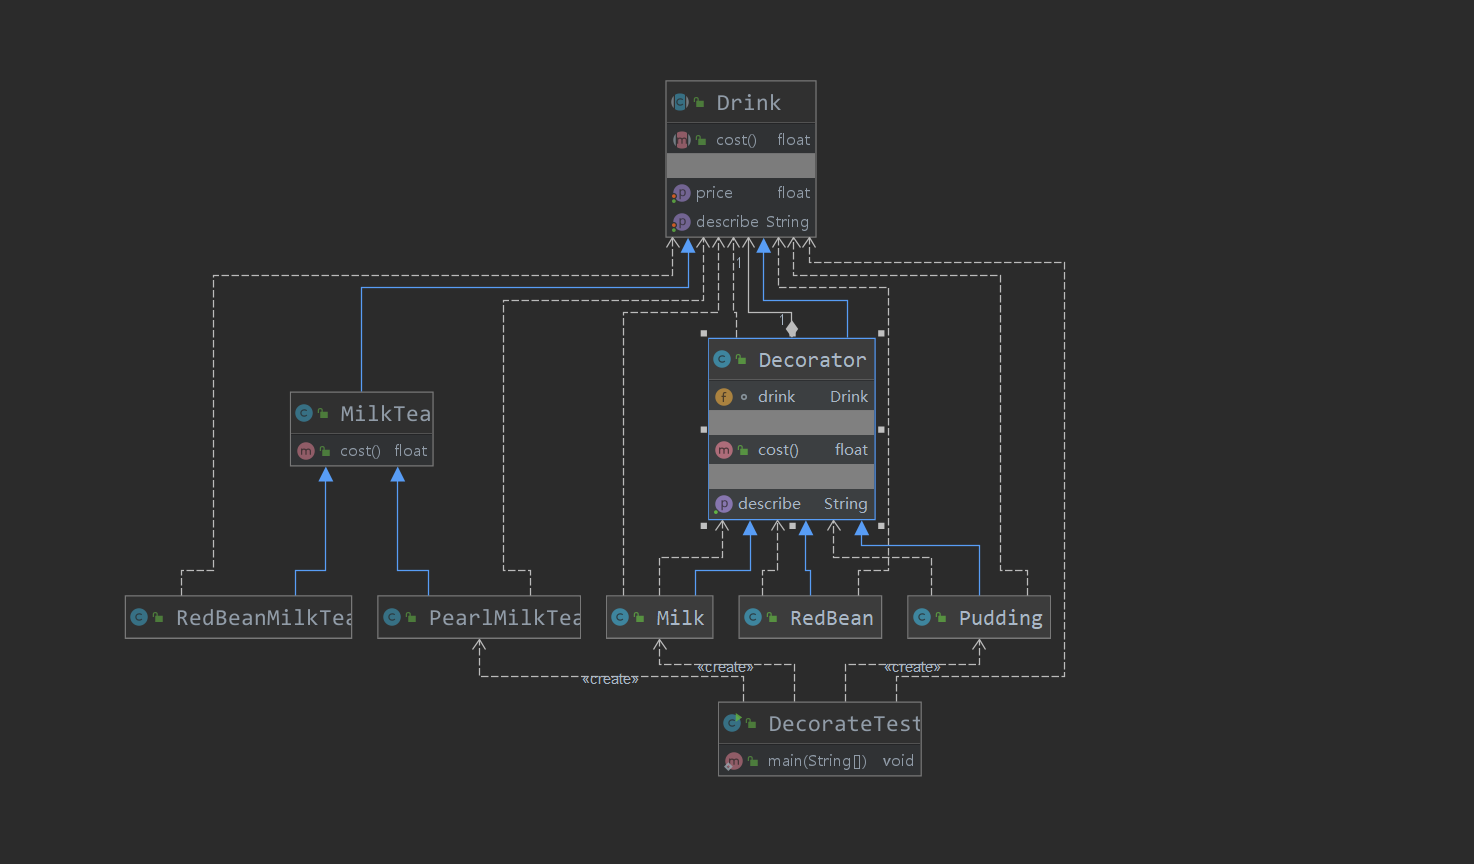Image resolution: width=1474 pixels, height=864 pixels.
Task: Click the Milk class icon
Action: pos(620,617)
